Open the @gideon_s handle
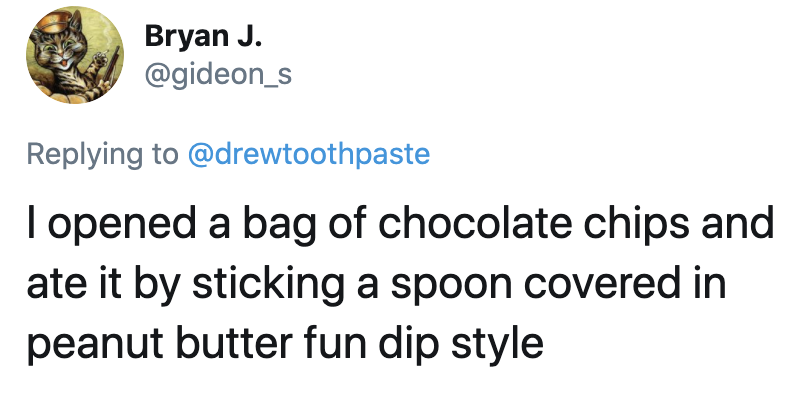This screenshot has width=798, height=394. pos(218,76)
